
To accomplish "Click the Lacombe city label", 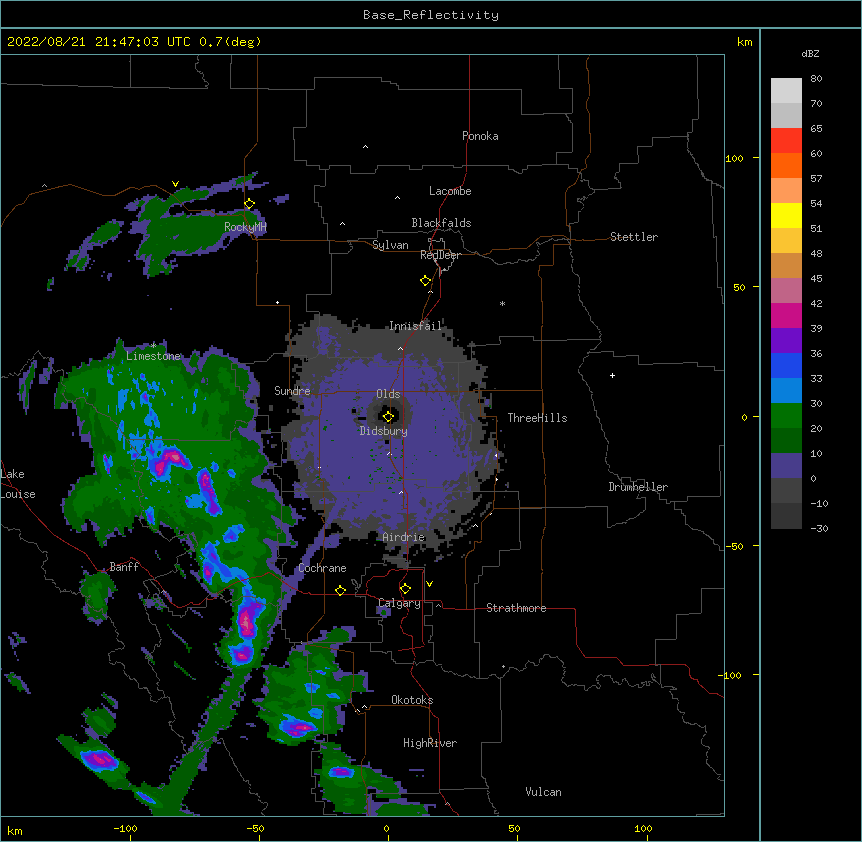I will click(x=450, y=191).
